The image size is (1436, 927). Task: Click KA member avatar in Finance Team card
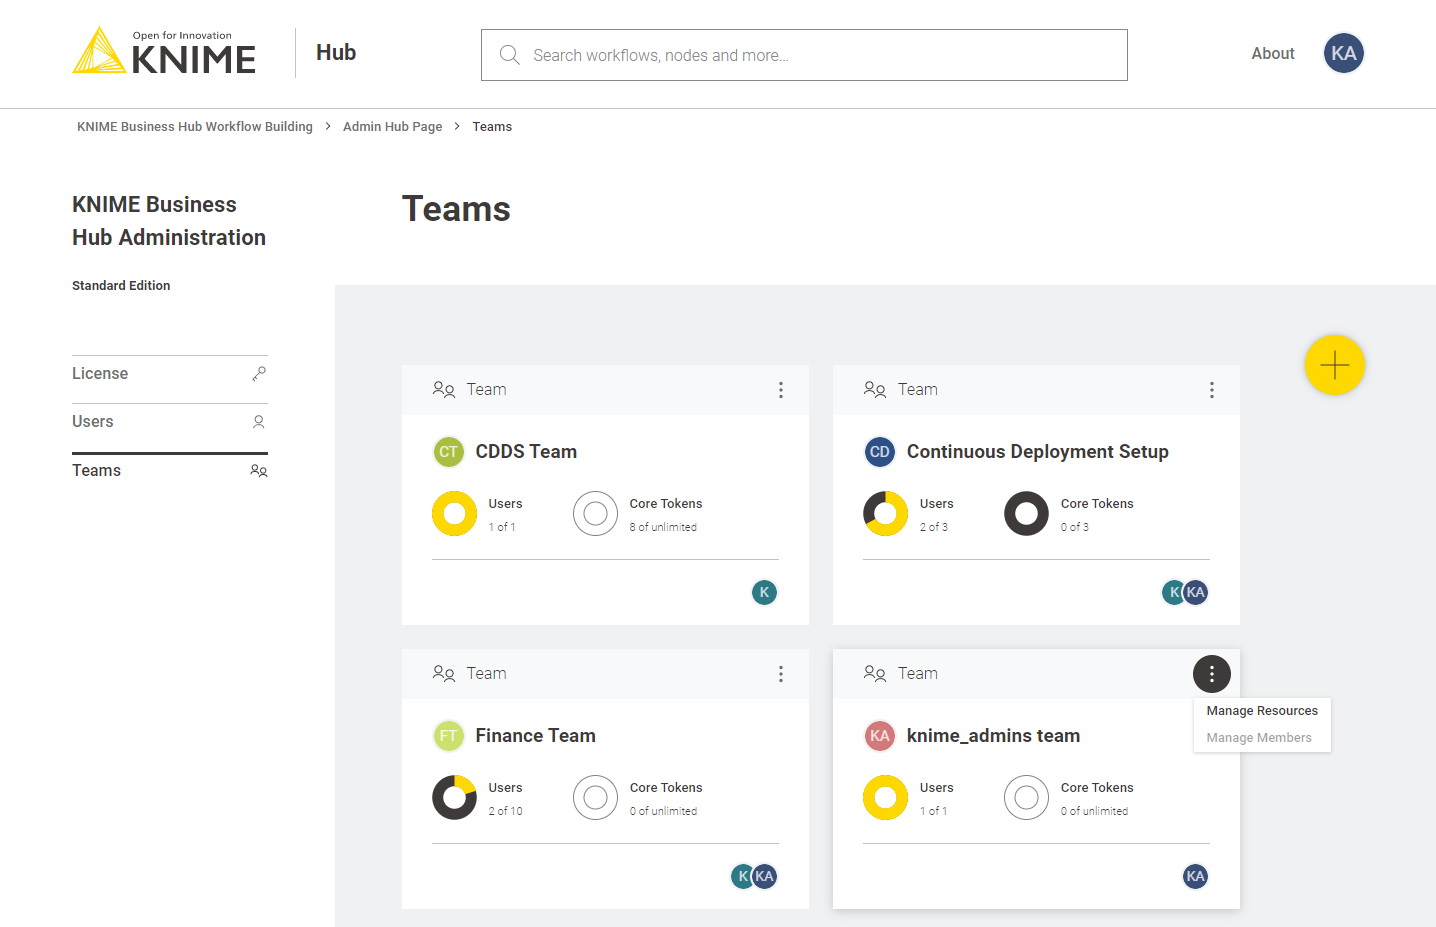765,876
